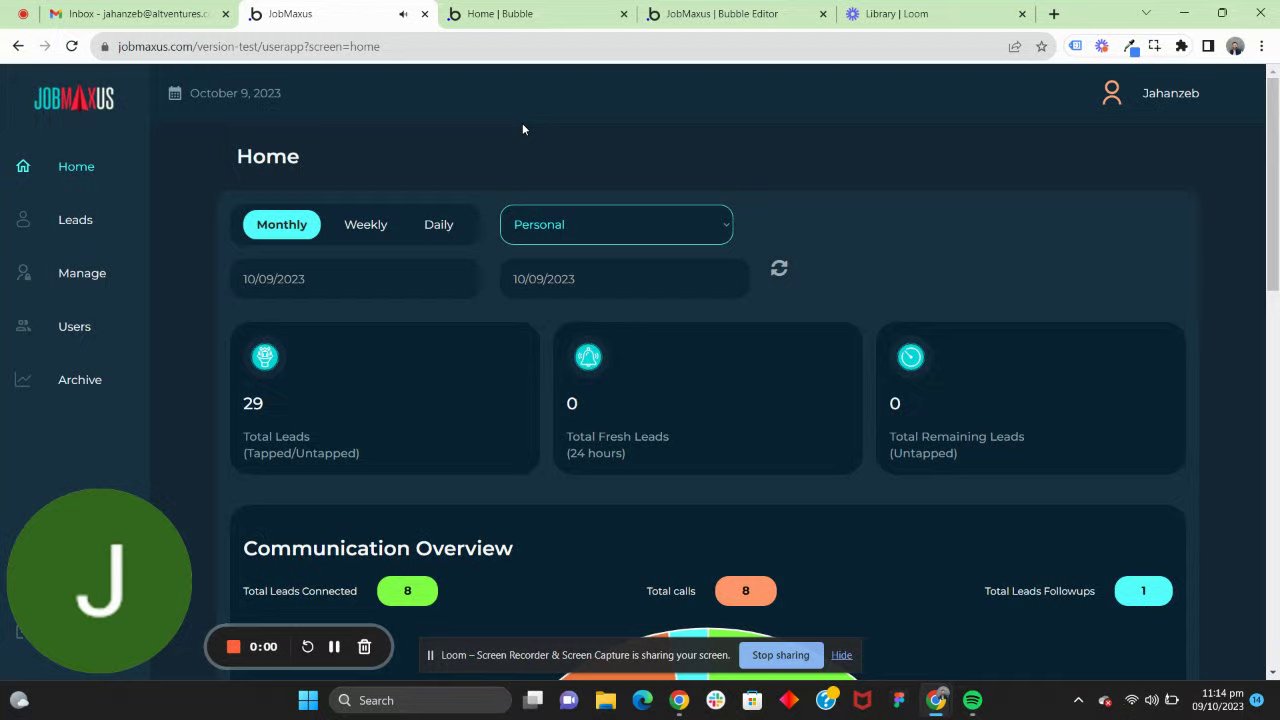This screenshot has height=720, width=1280.
Task: Delete the Loom recording with the trash icon
Action: [x=364, y=647]
